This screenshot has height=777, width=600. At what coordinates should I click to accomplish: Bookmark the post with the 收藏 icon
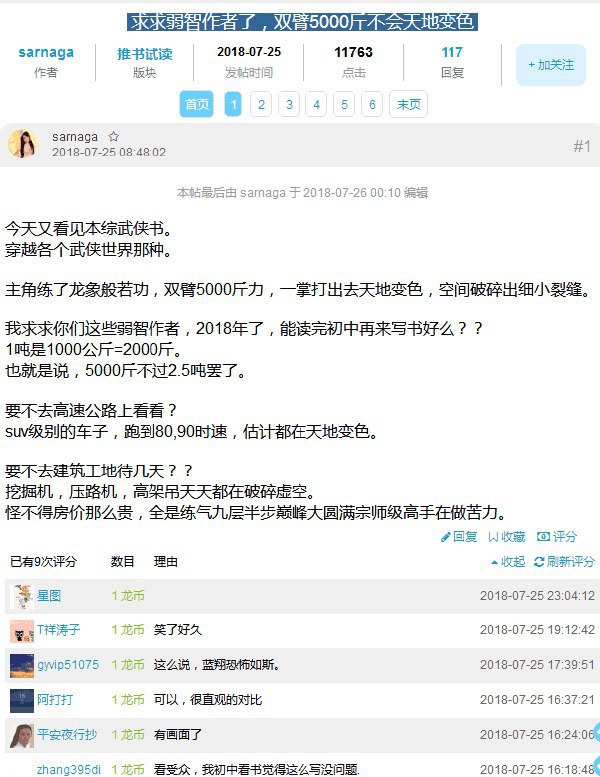coord(493,537)
